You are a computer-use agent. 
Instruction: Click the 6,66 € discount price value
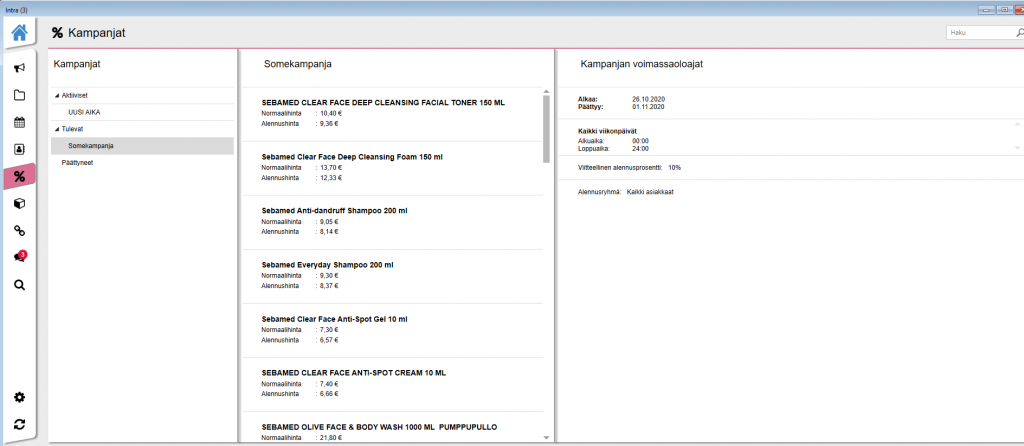click(x=329, y=394)
